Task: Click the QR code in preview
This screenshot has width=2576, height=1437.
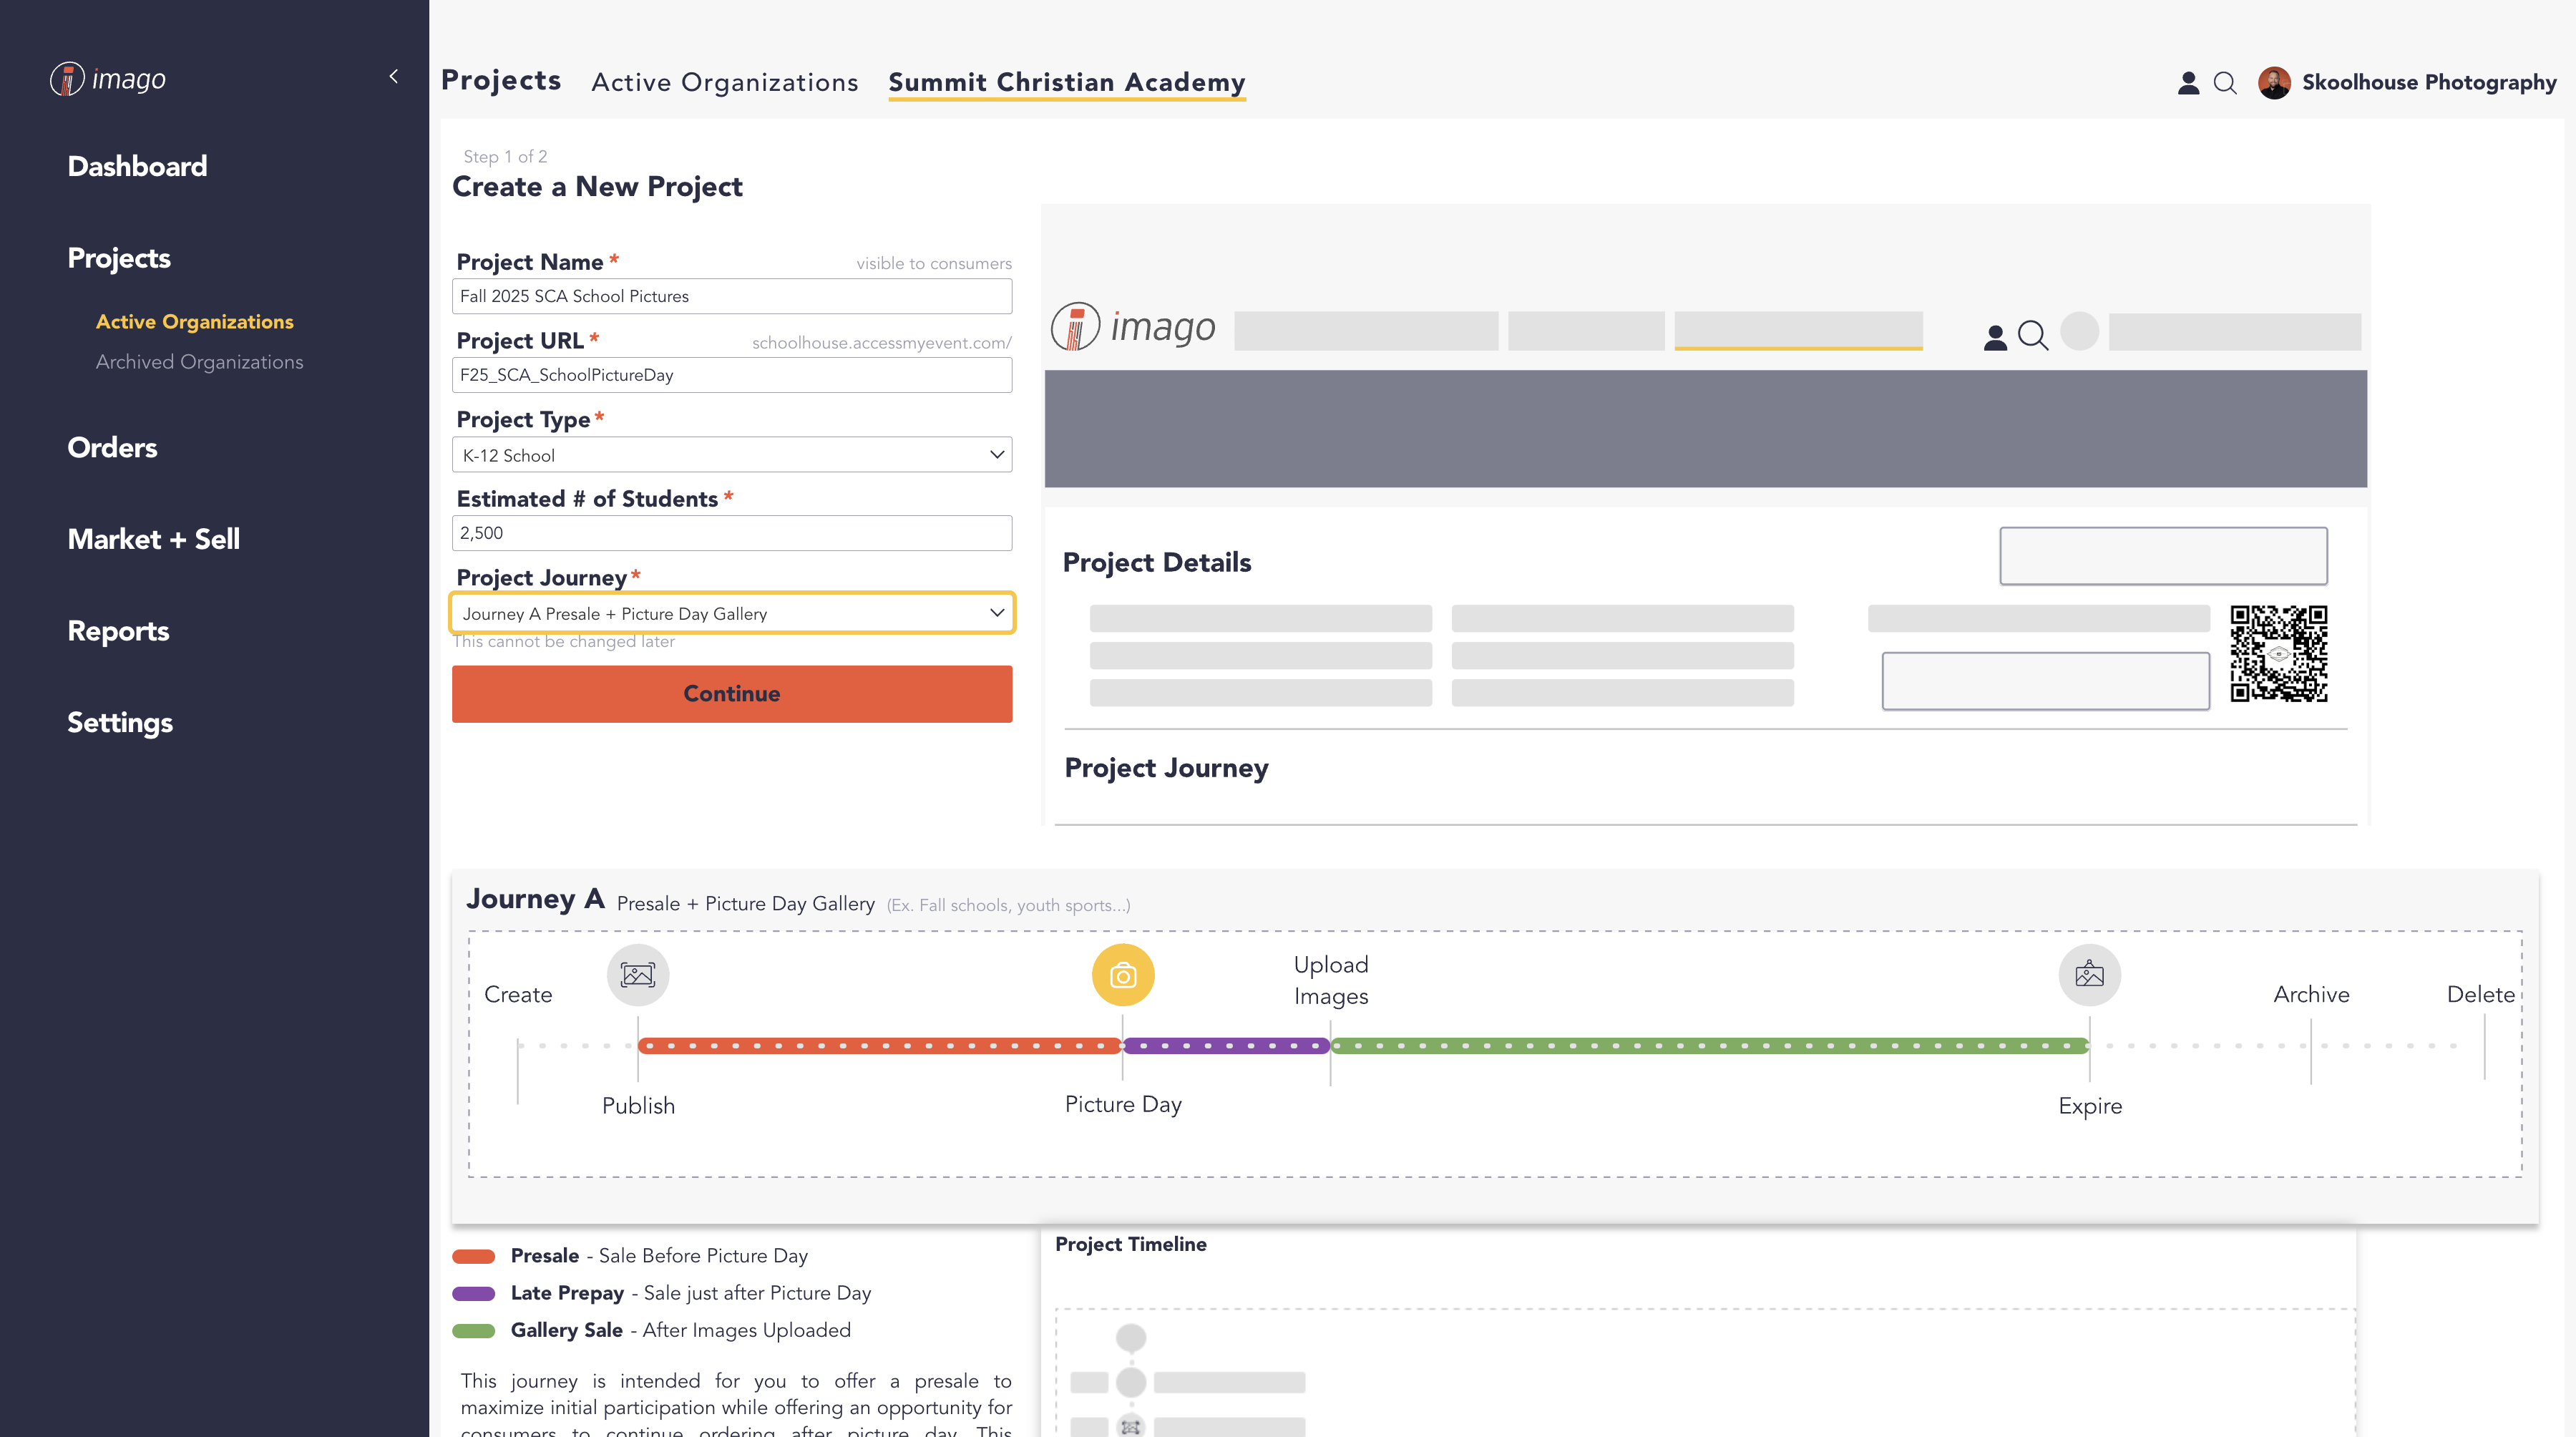Action: point(2278,653)
